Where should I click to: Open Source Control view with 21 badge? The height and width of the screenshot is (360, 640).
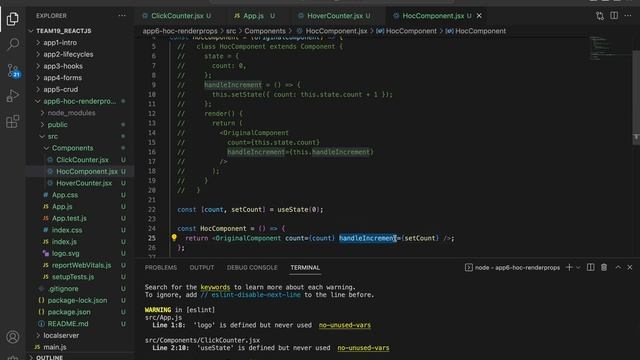(13, 70)
